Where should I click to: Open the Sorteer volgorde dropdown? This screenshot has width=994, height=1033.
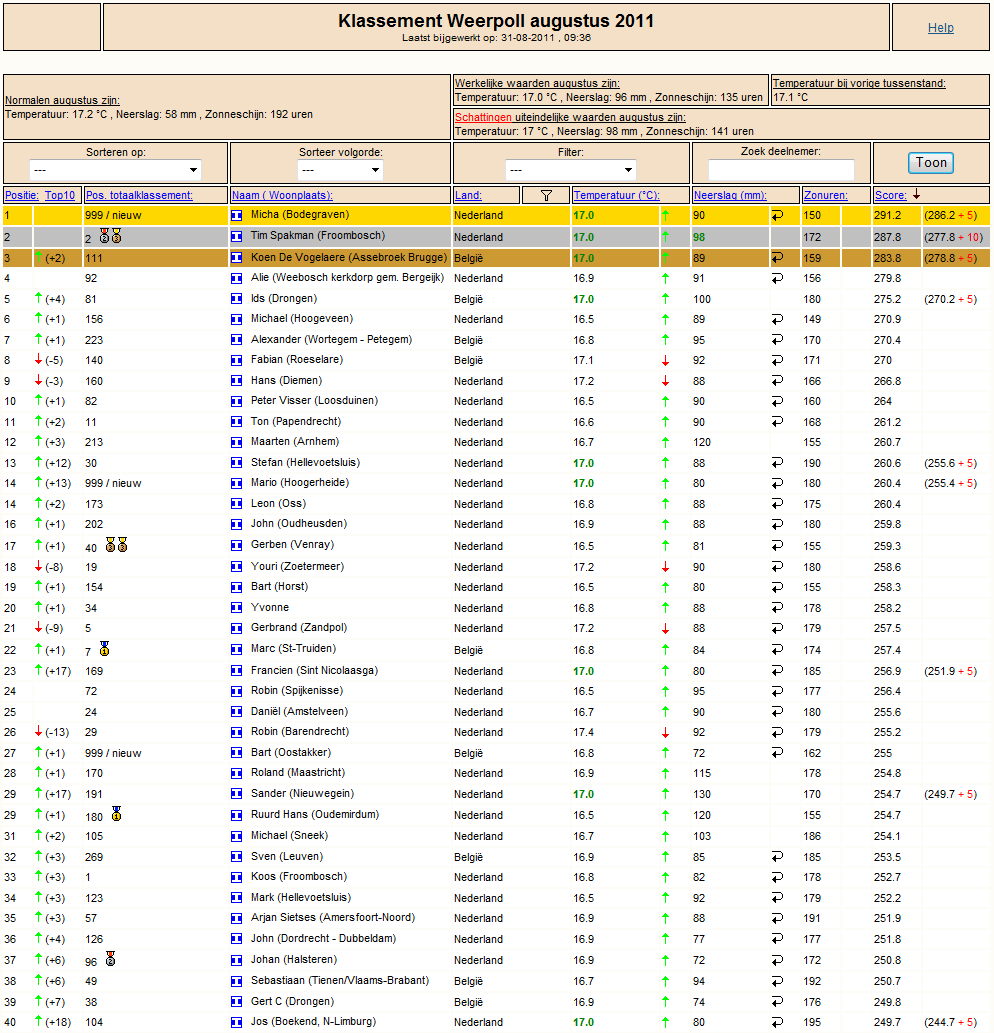(341, 170)
